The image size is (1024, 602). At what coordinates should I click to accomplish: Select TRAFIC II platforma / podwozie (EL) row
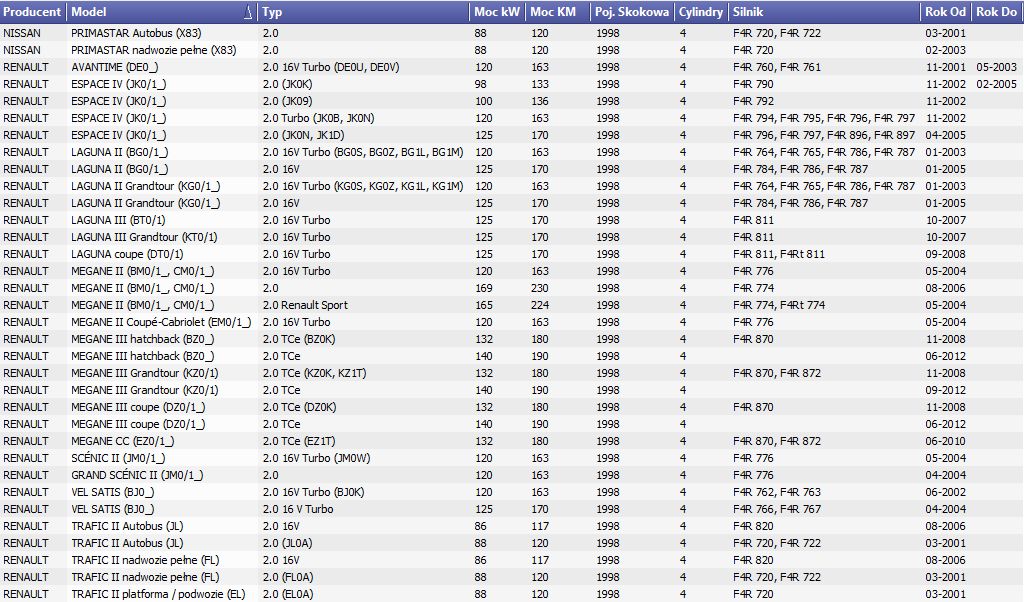pos(512,593)
